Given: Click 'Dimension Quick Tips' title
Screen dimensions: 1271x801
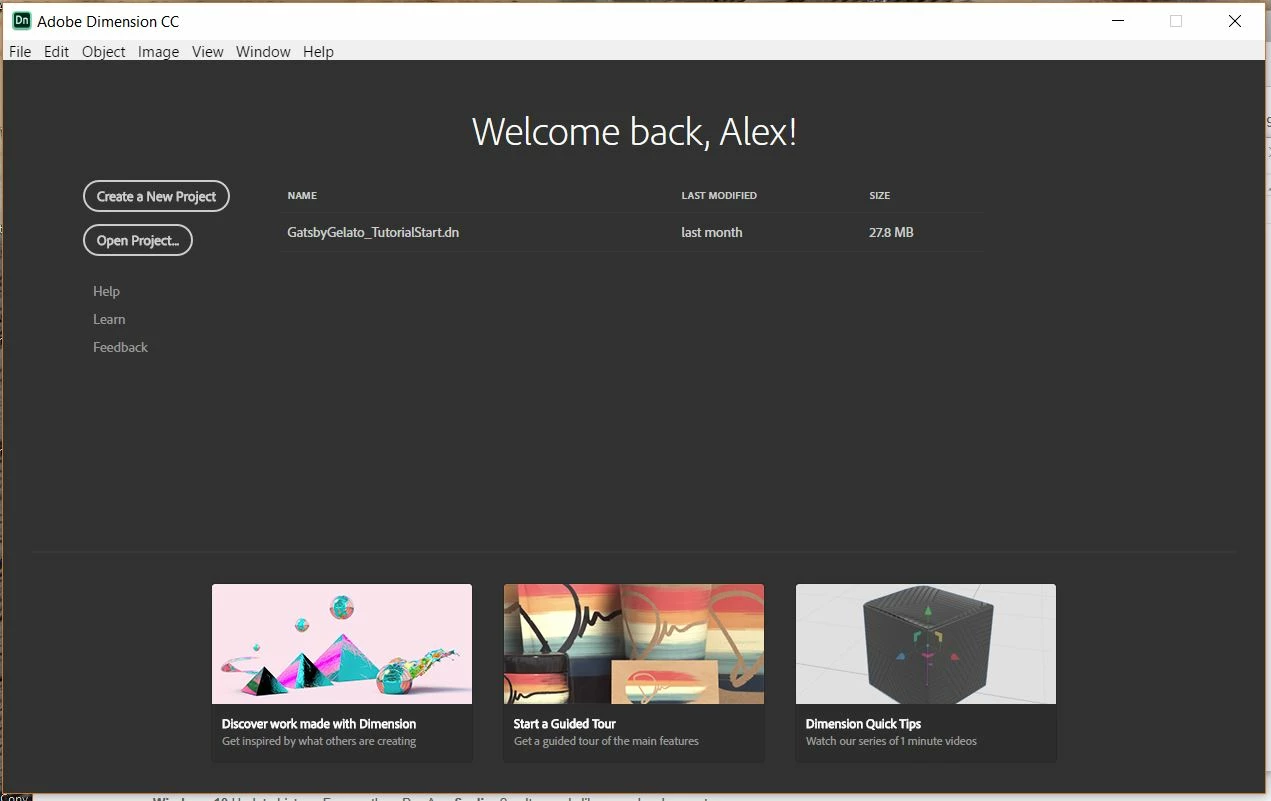Looking at the screenshot, I should pos(863,724).
